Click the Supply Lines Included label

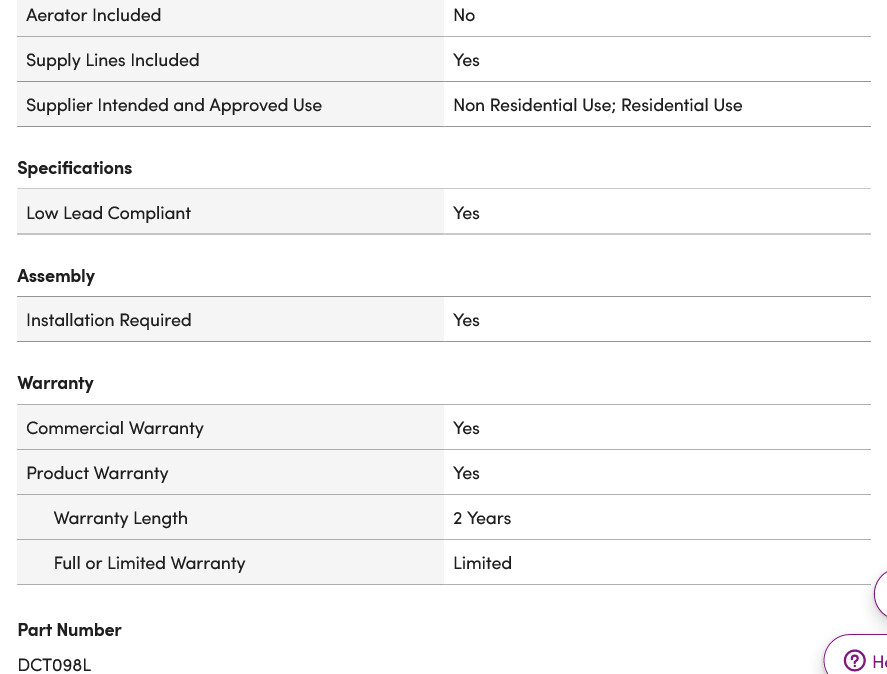click(x=113, y=60)
